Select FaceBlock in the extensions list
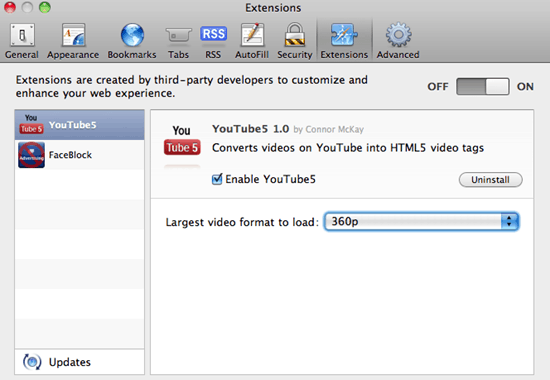This screenshot has width=550, height=380. coord(80,155)
